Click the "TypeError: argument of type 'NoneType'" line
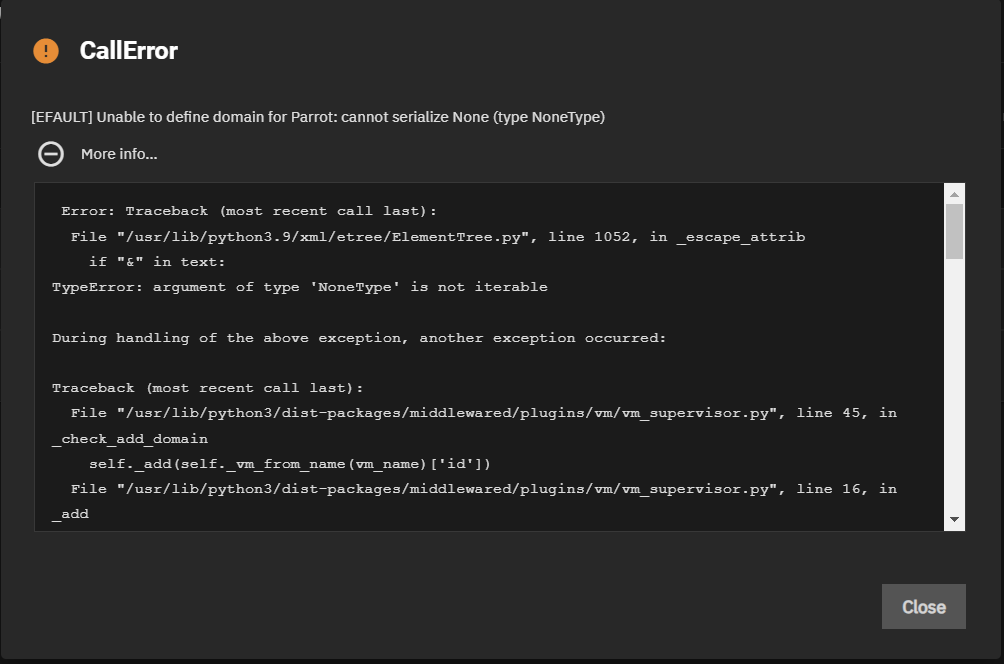This screenshot has width=1004, height=664. point(300,287)
